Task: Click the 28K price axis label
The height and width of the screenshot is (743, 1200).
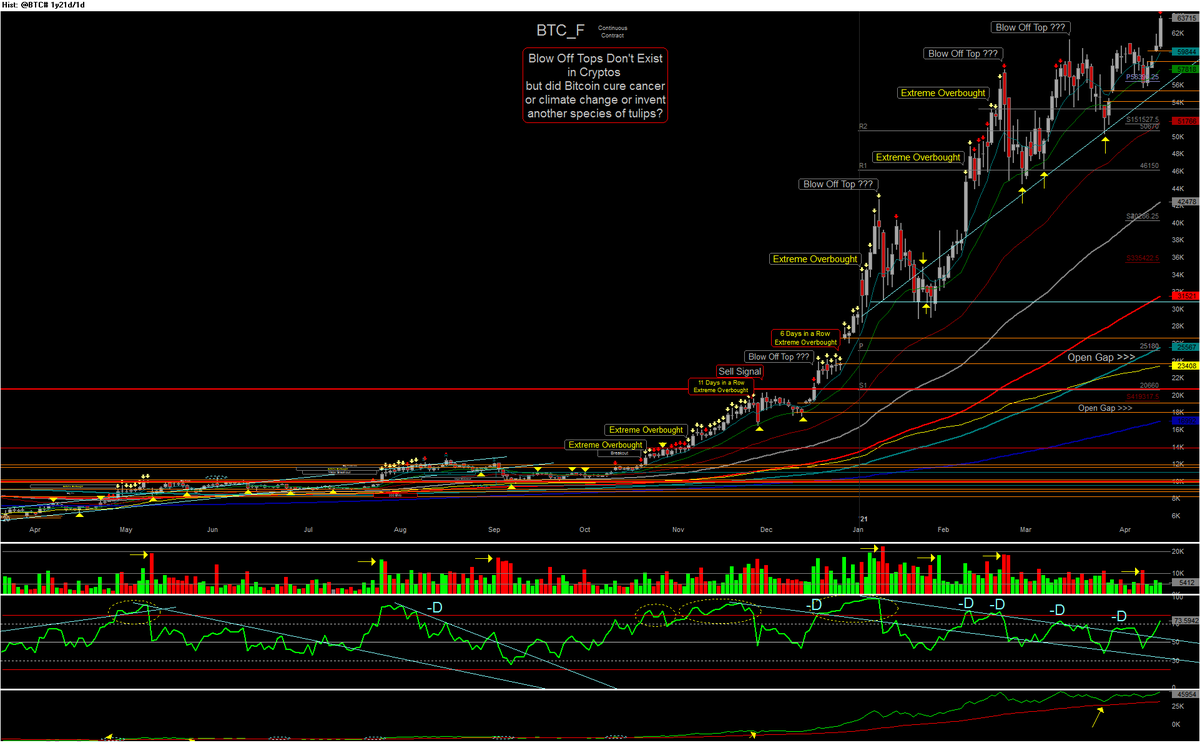Action: click(1180, 326)
